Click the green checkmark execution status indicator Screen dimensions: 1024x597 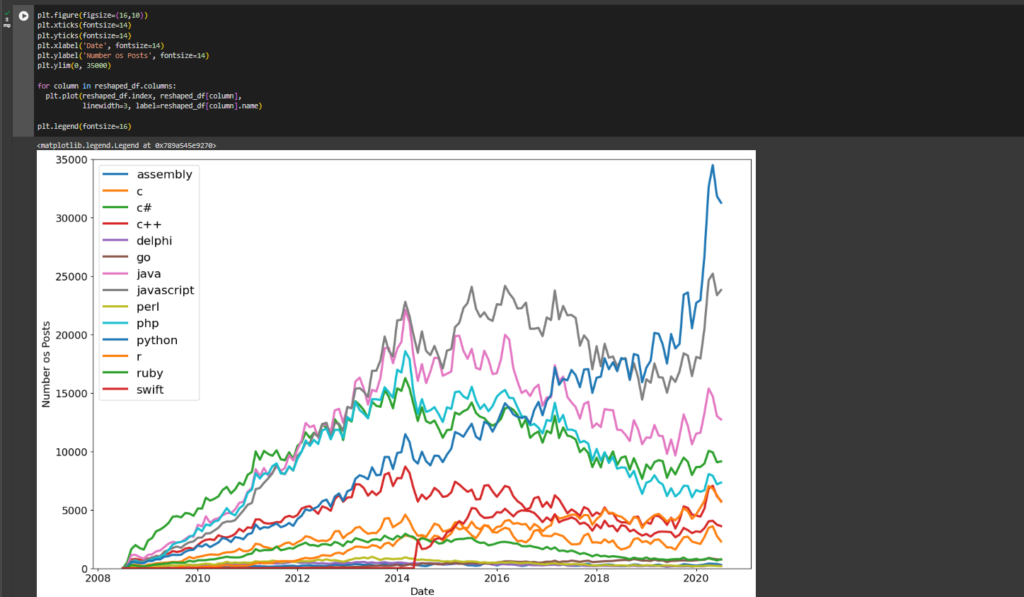tap(7, 13)
